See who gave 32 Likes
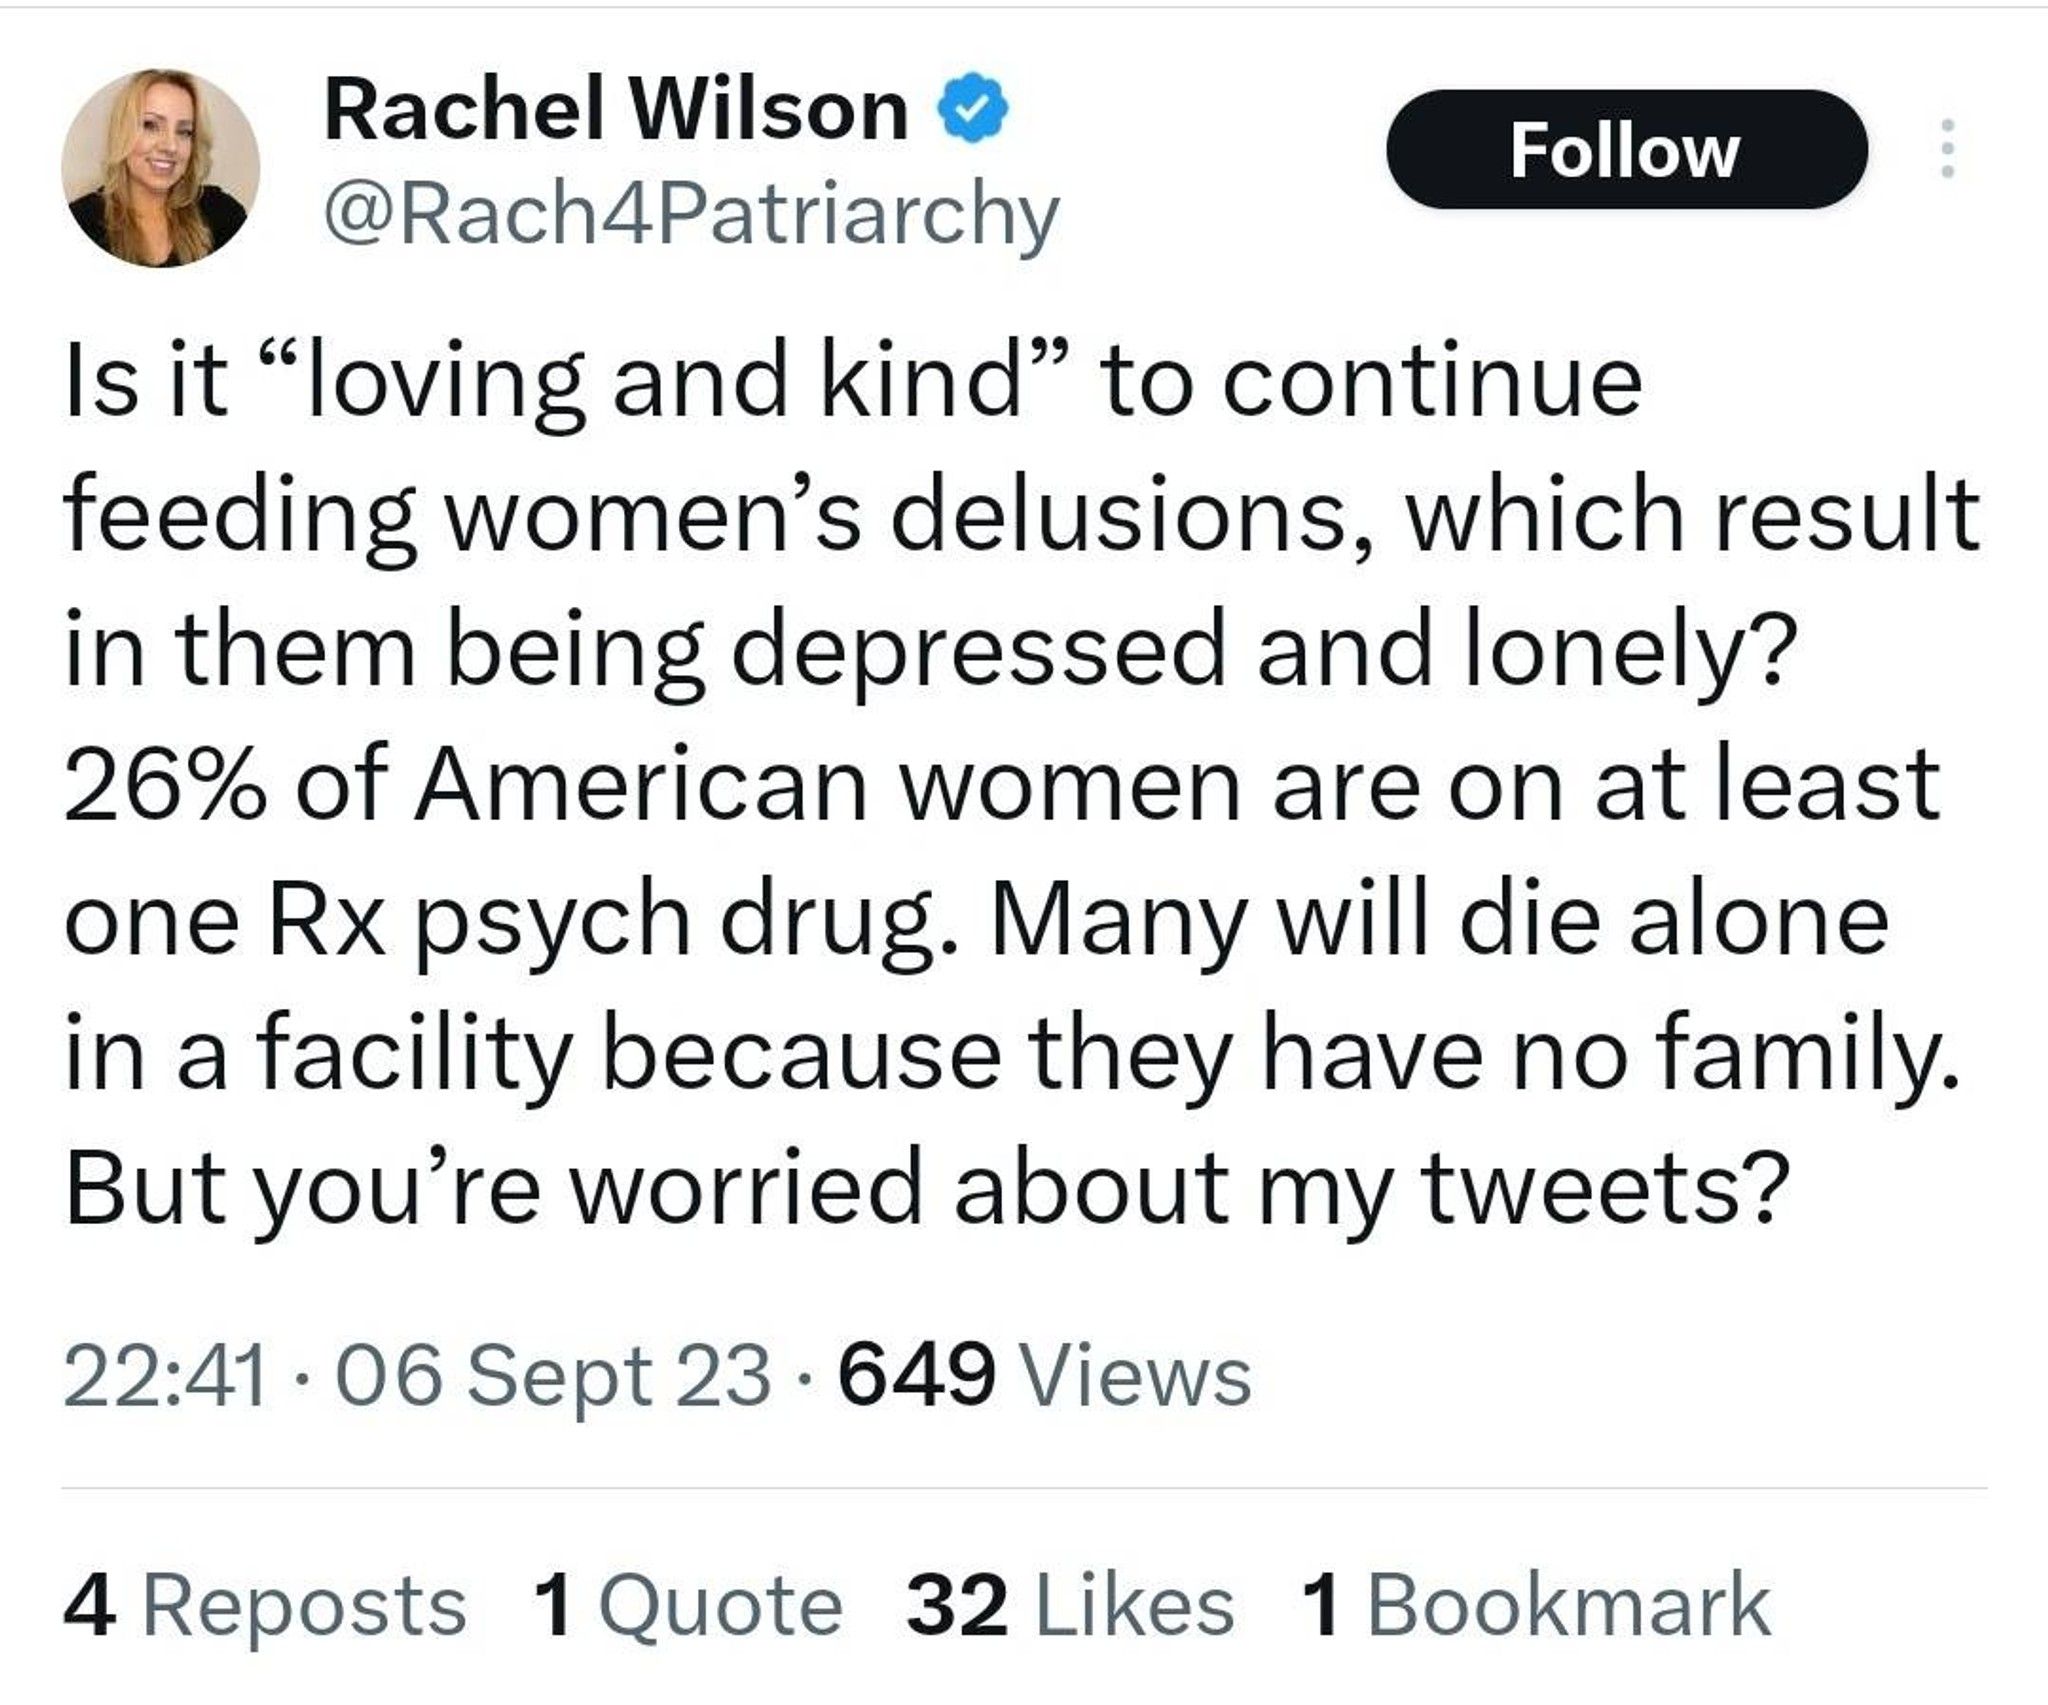The height and width of the screenshot is (1705, 2048). tap(1070, 1607)
